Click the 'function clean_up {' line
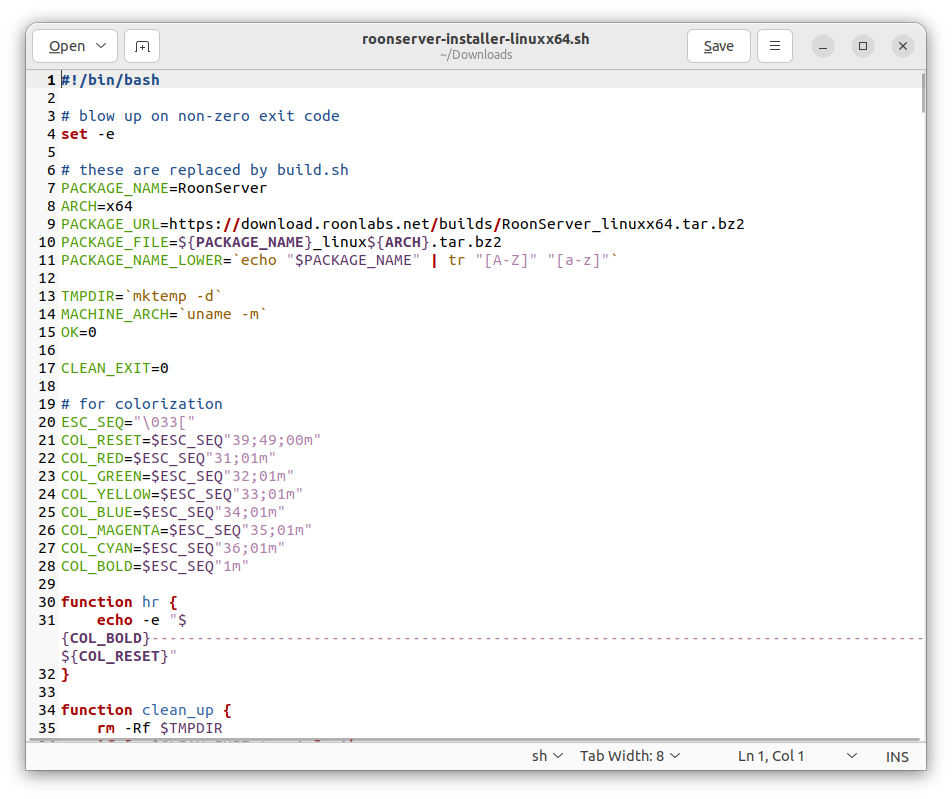Image resolution: width=952 pixels, height=799 pixels. (146, 710)
